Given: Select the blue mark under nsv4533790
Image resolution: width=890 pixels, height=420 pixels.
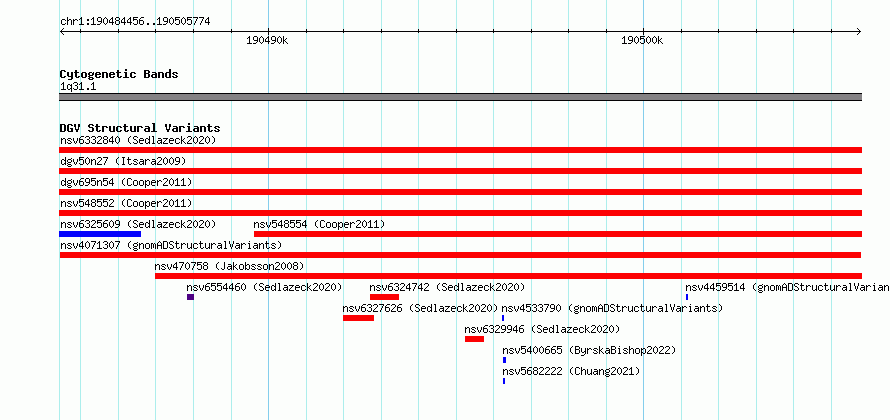Looking at the screenshot, I should point(503,318).
